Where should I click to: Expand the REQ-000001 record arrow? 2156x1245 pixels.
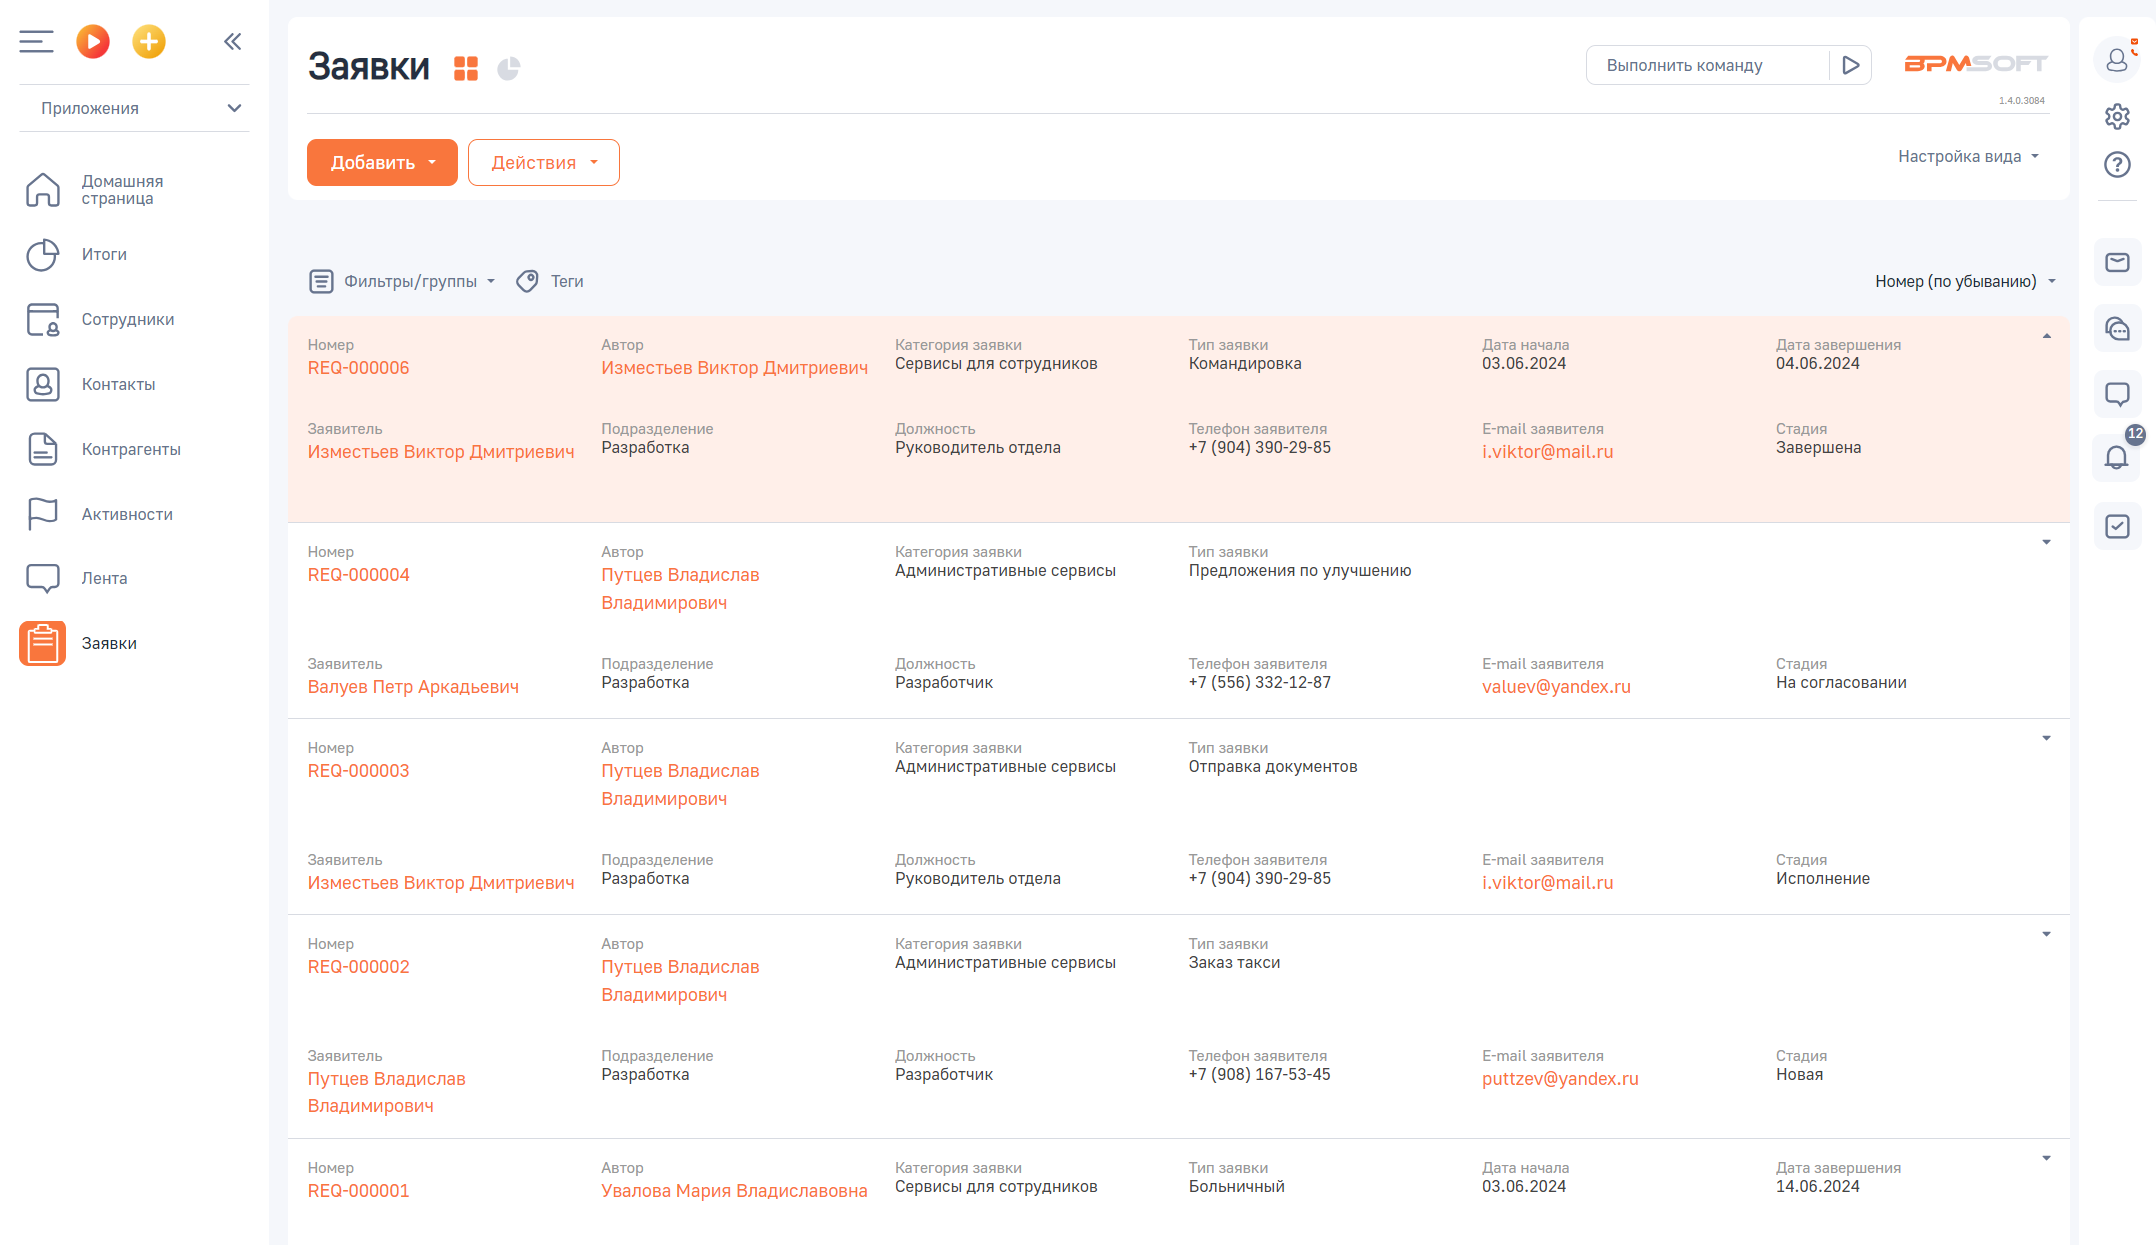pos(2046,1158)
